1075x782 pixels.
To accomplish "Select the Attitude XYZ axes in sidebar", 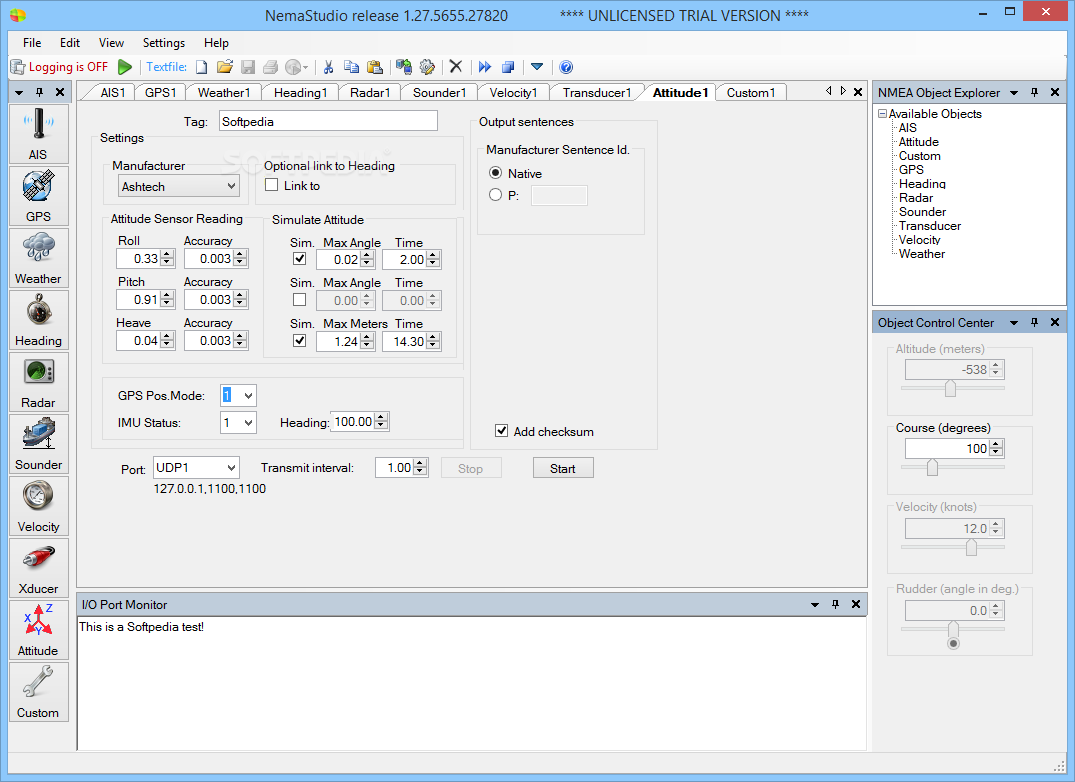I will [38, 631].
